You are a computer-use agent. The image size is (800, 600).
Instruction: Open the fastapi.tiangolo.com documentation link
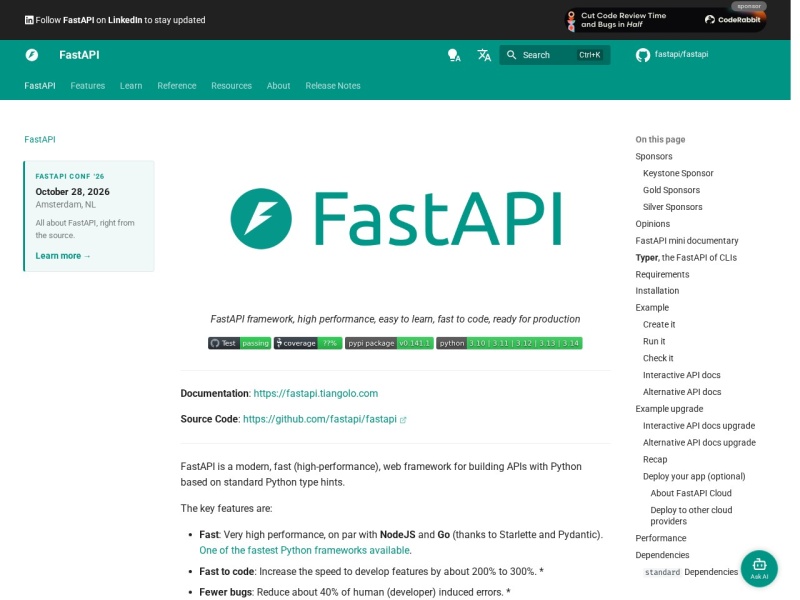pyautogui.click(x=316, y=393)
